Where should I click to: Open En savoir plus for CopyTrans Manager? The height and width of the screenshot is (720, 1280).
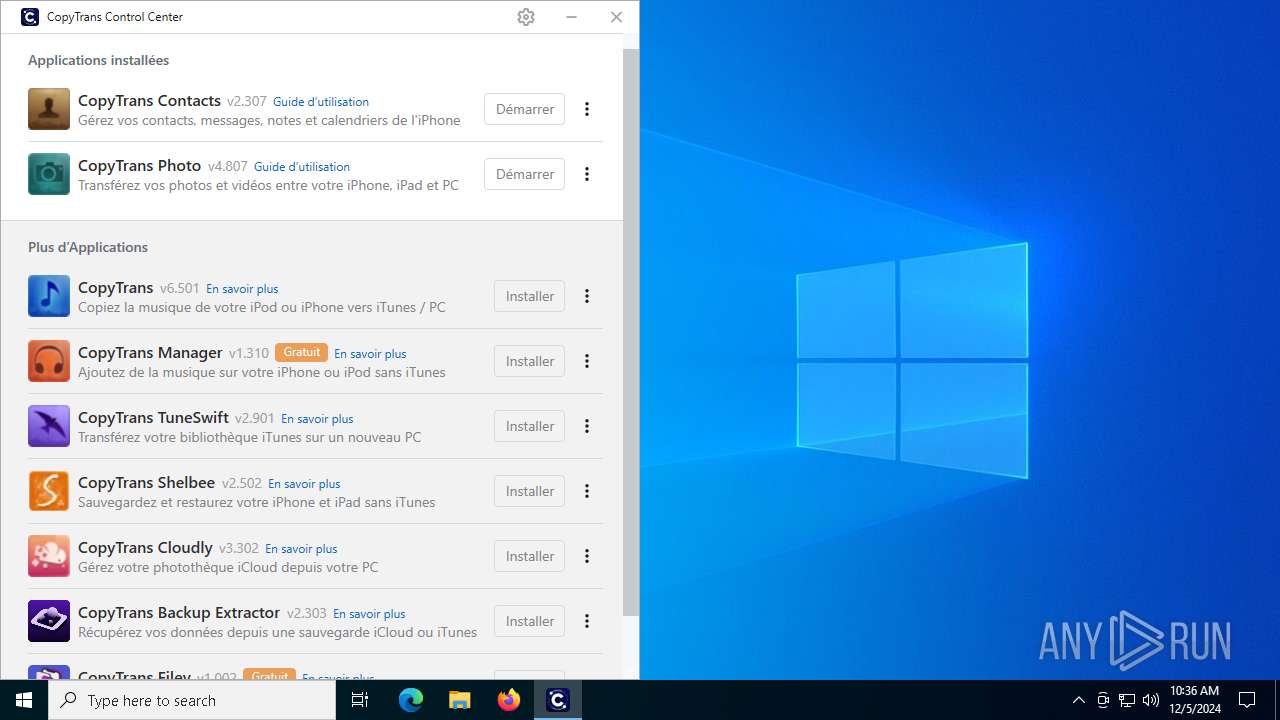click(x=370, y=354)
